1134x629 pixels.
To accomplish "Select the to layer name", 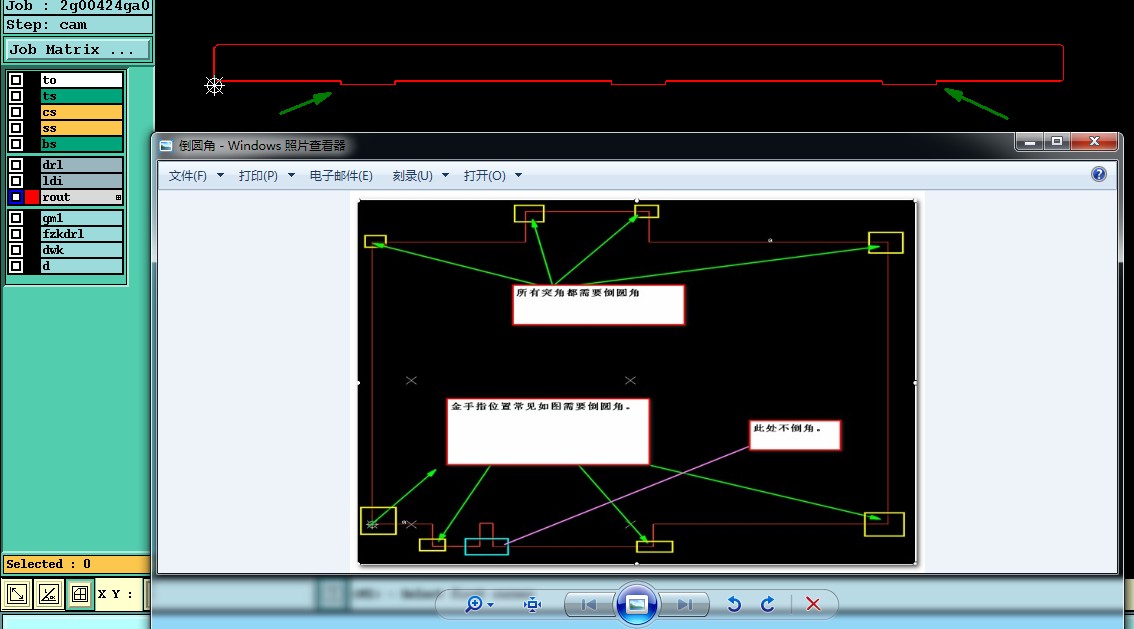I will tap(82, 80).
